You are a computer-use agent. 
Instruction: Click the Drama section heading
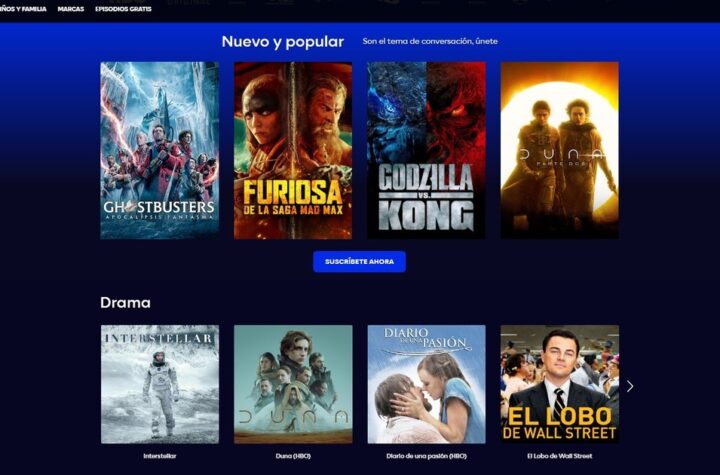(125, 303)
